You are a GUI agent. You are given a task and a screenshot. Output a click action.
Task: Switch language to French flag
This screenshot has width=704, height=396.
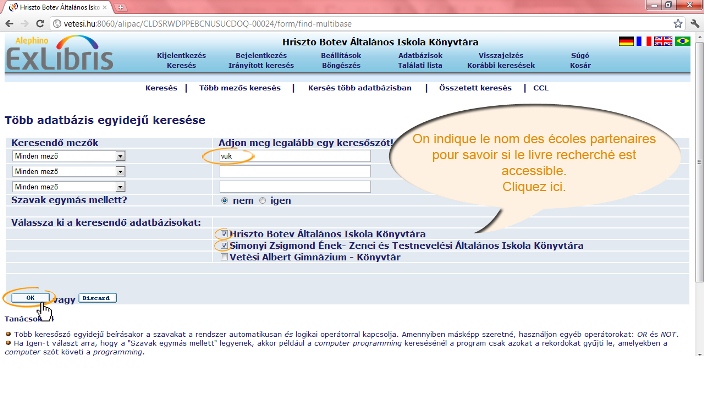click(644, 41)
